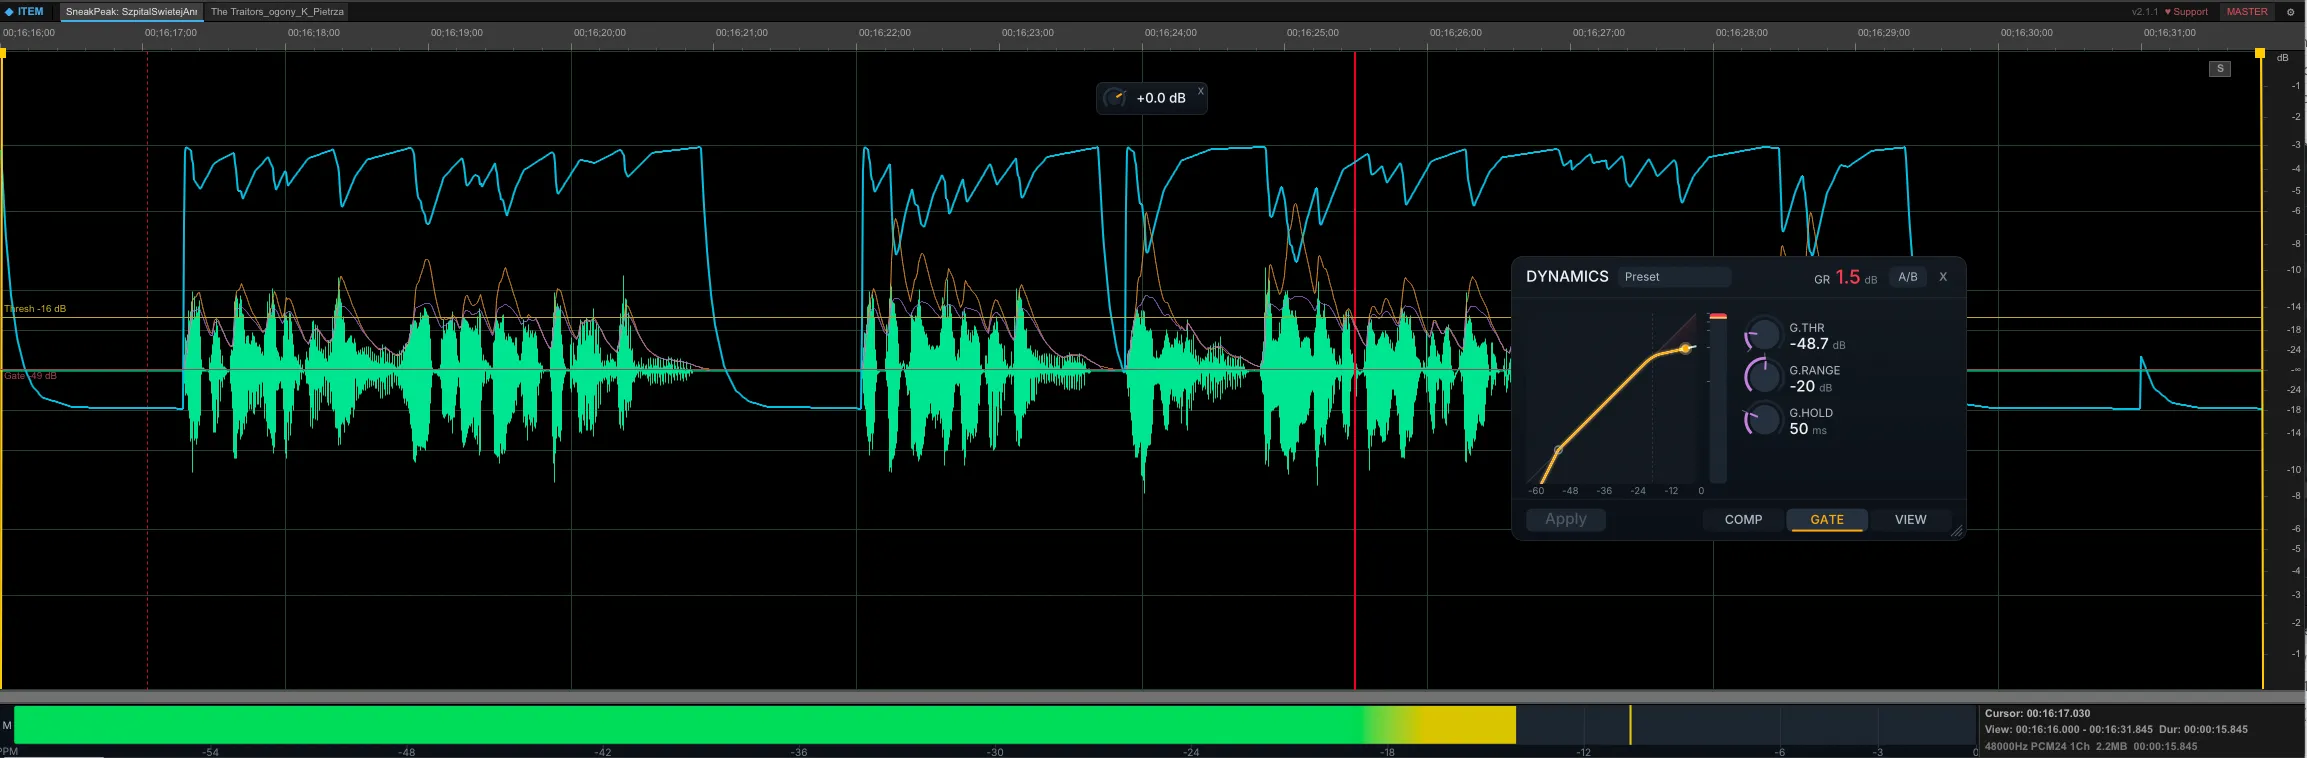
Task: Open the Support link
Action: click(x=2186, y=12)
